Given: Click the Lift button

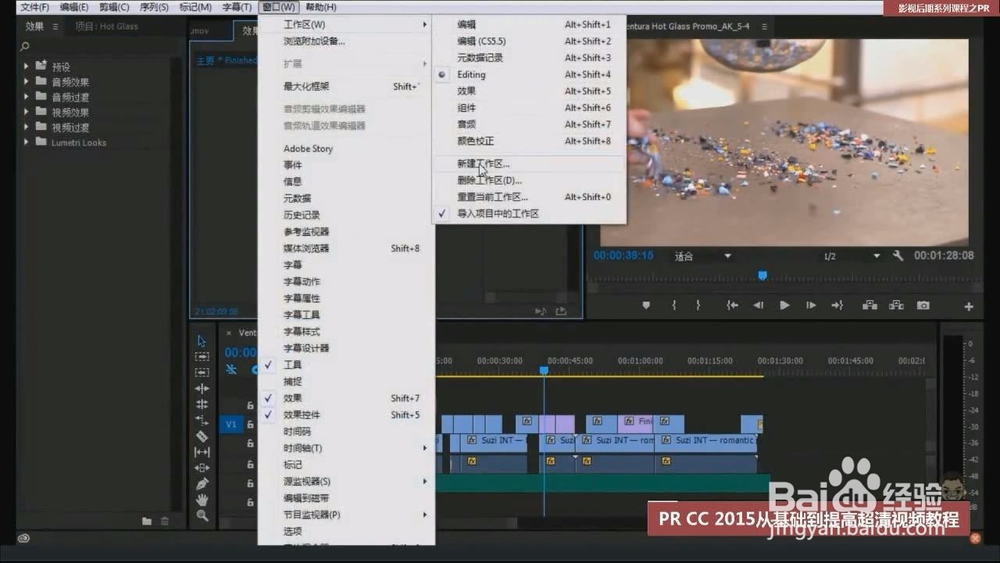Looking at the screenshot, I should [870, 305].
